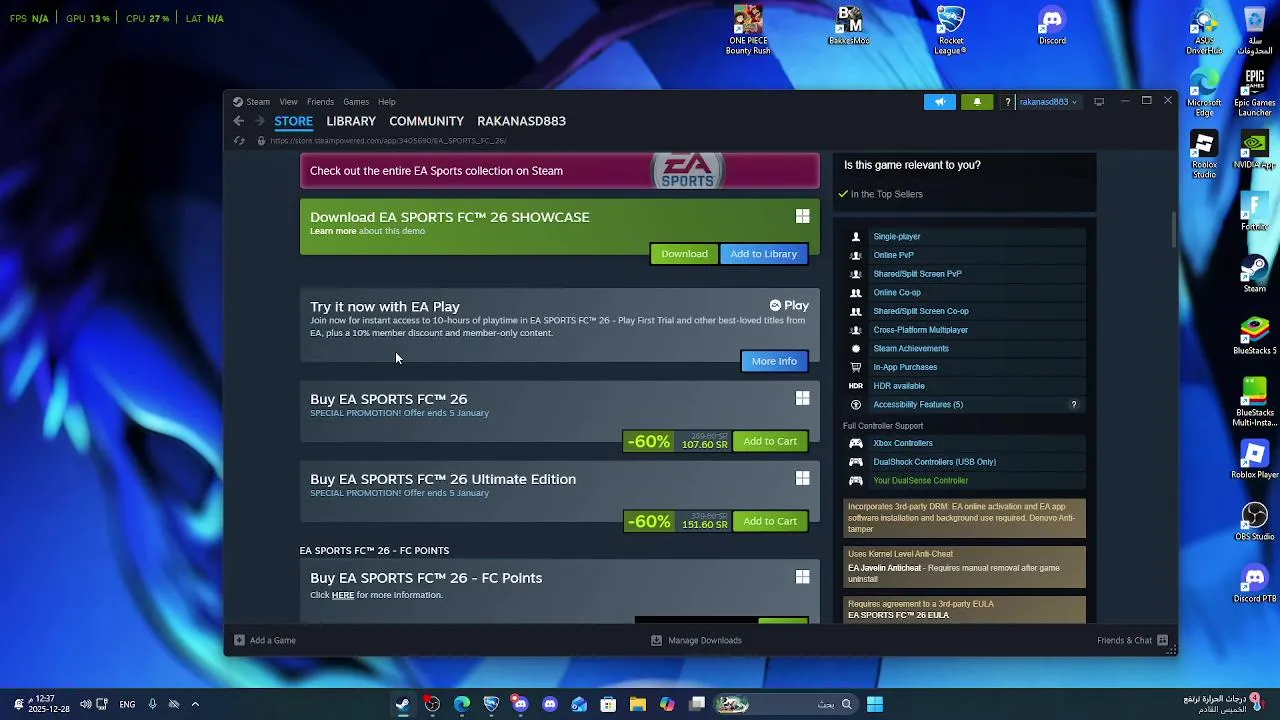
Task: Open the Help menu
Action: click(x=387, y=102)
